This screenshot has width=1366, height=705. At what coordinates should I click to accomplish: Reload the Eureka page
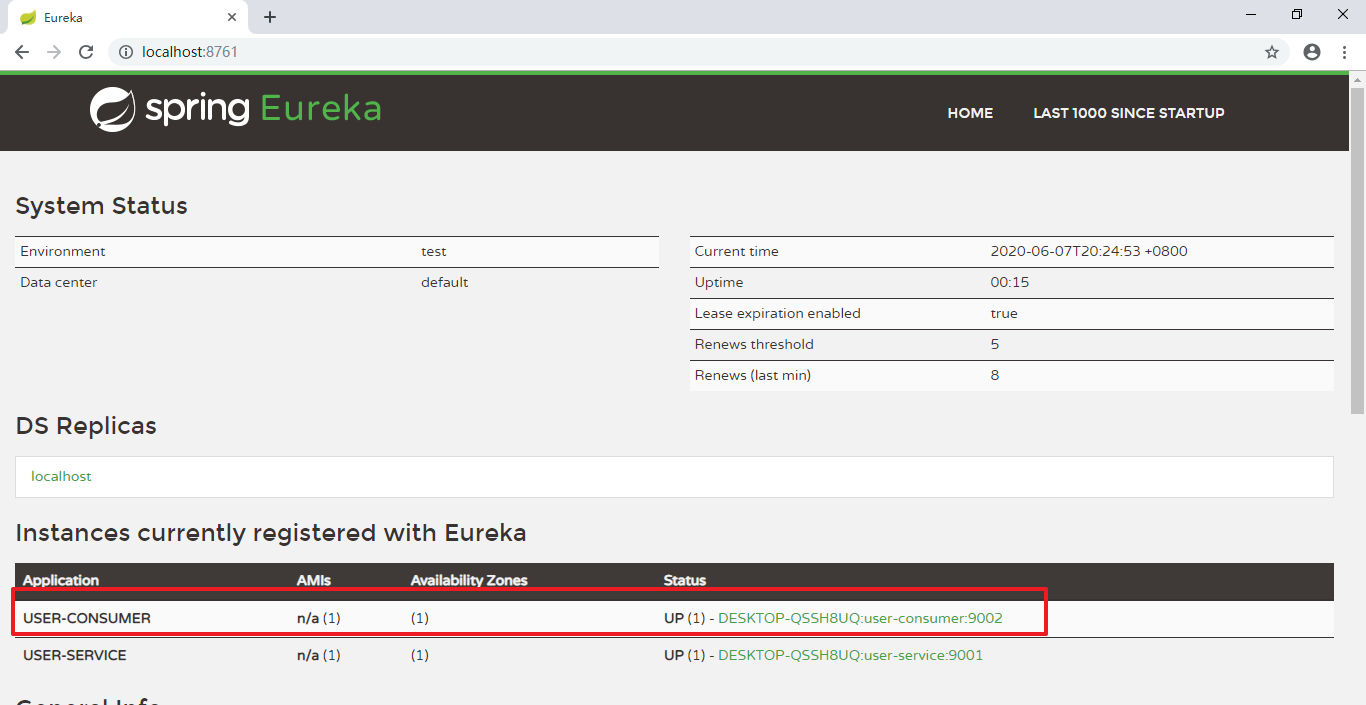[86, 52]
